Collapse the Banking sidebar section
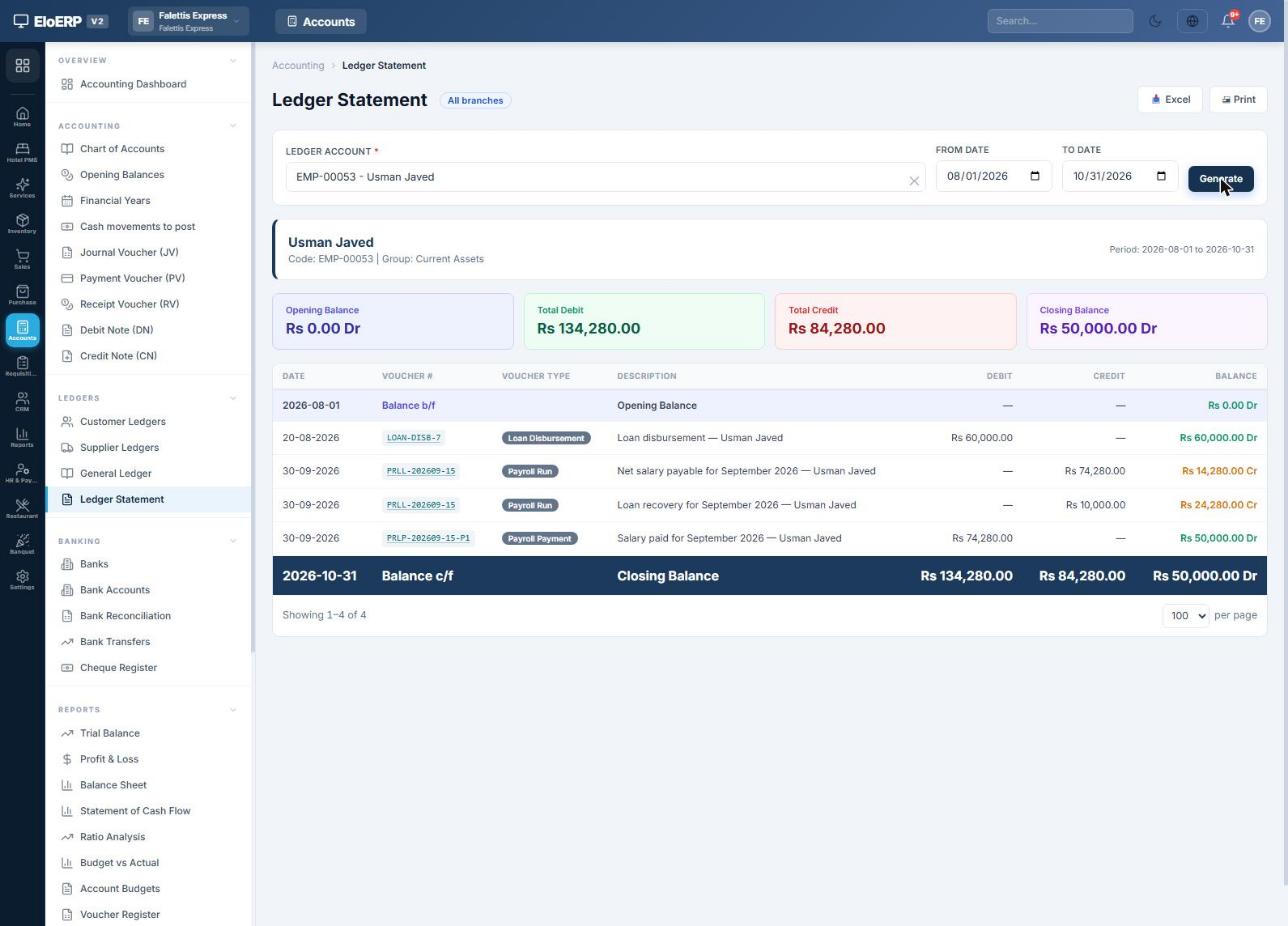This screenshot has height=926, width=1288. pyautogui.click(x=233, y=541)
